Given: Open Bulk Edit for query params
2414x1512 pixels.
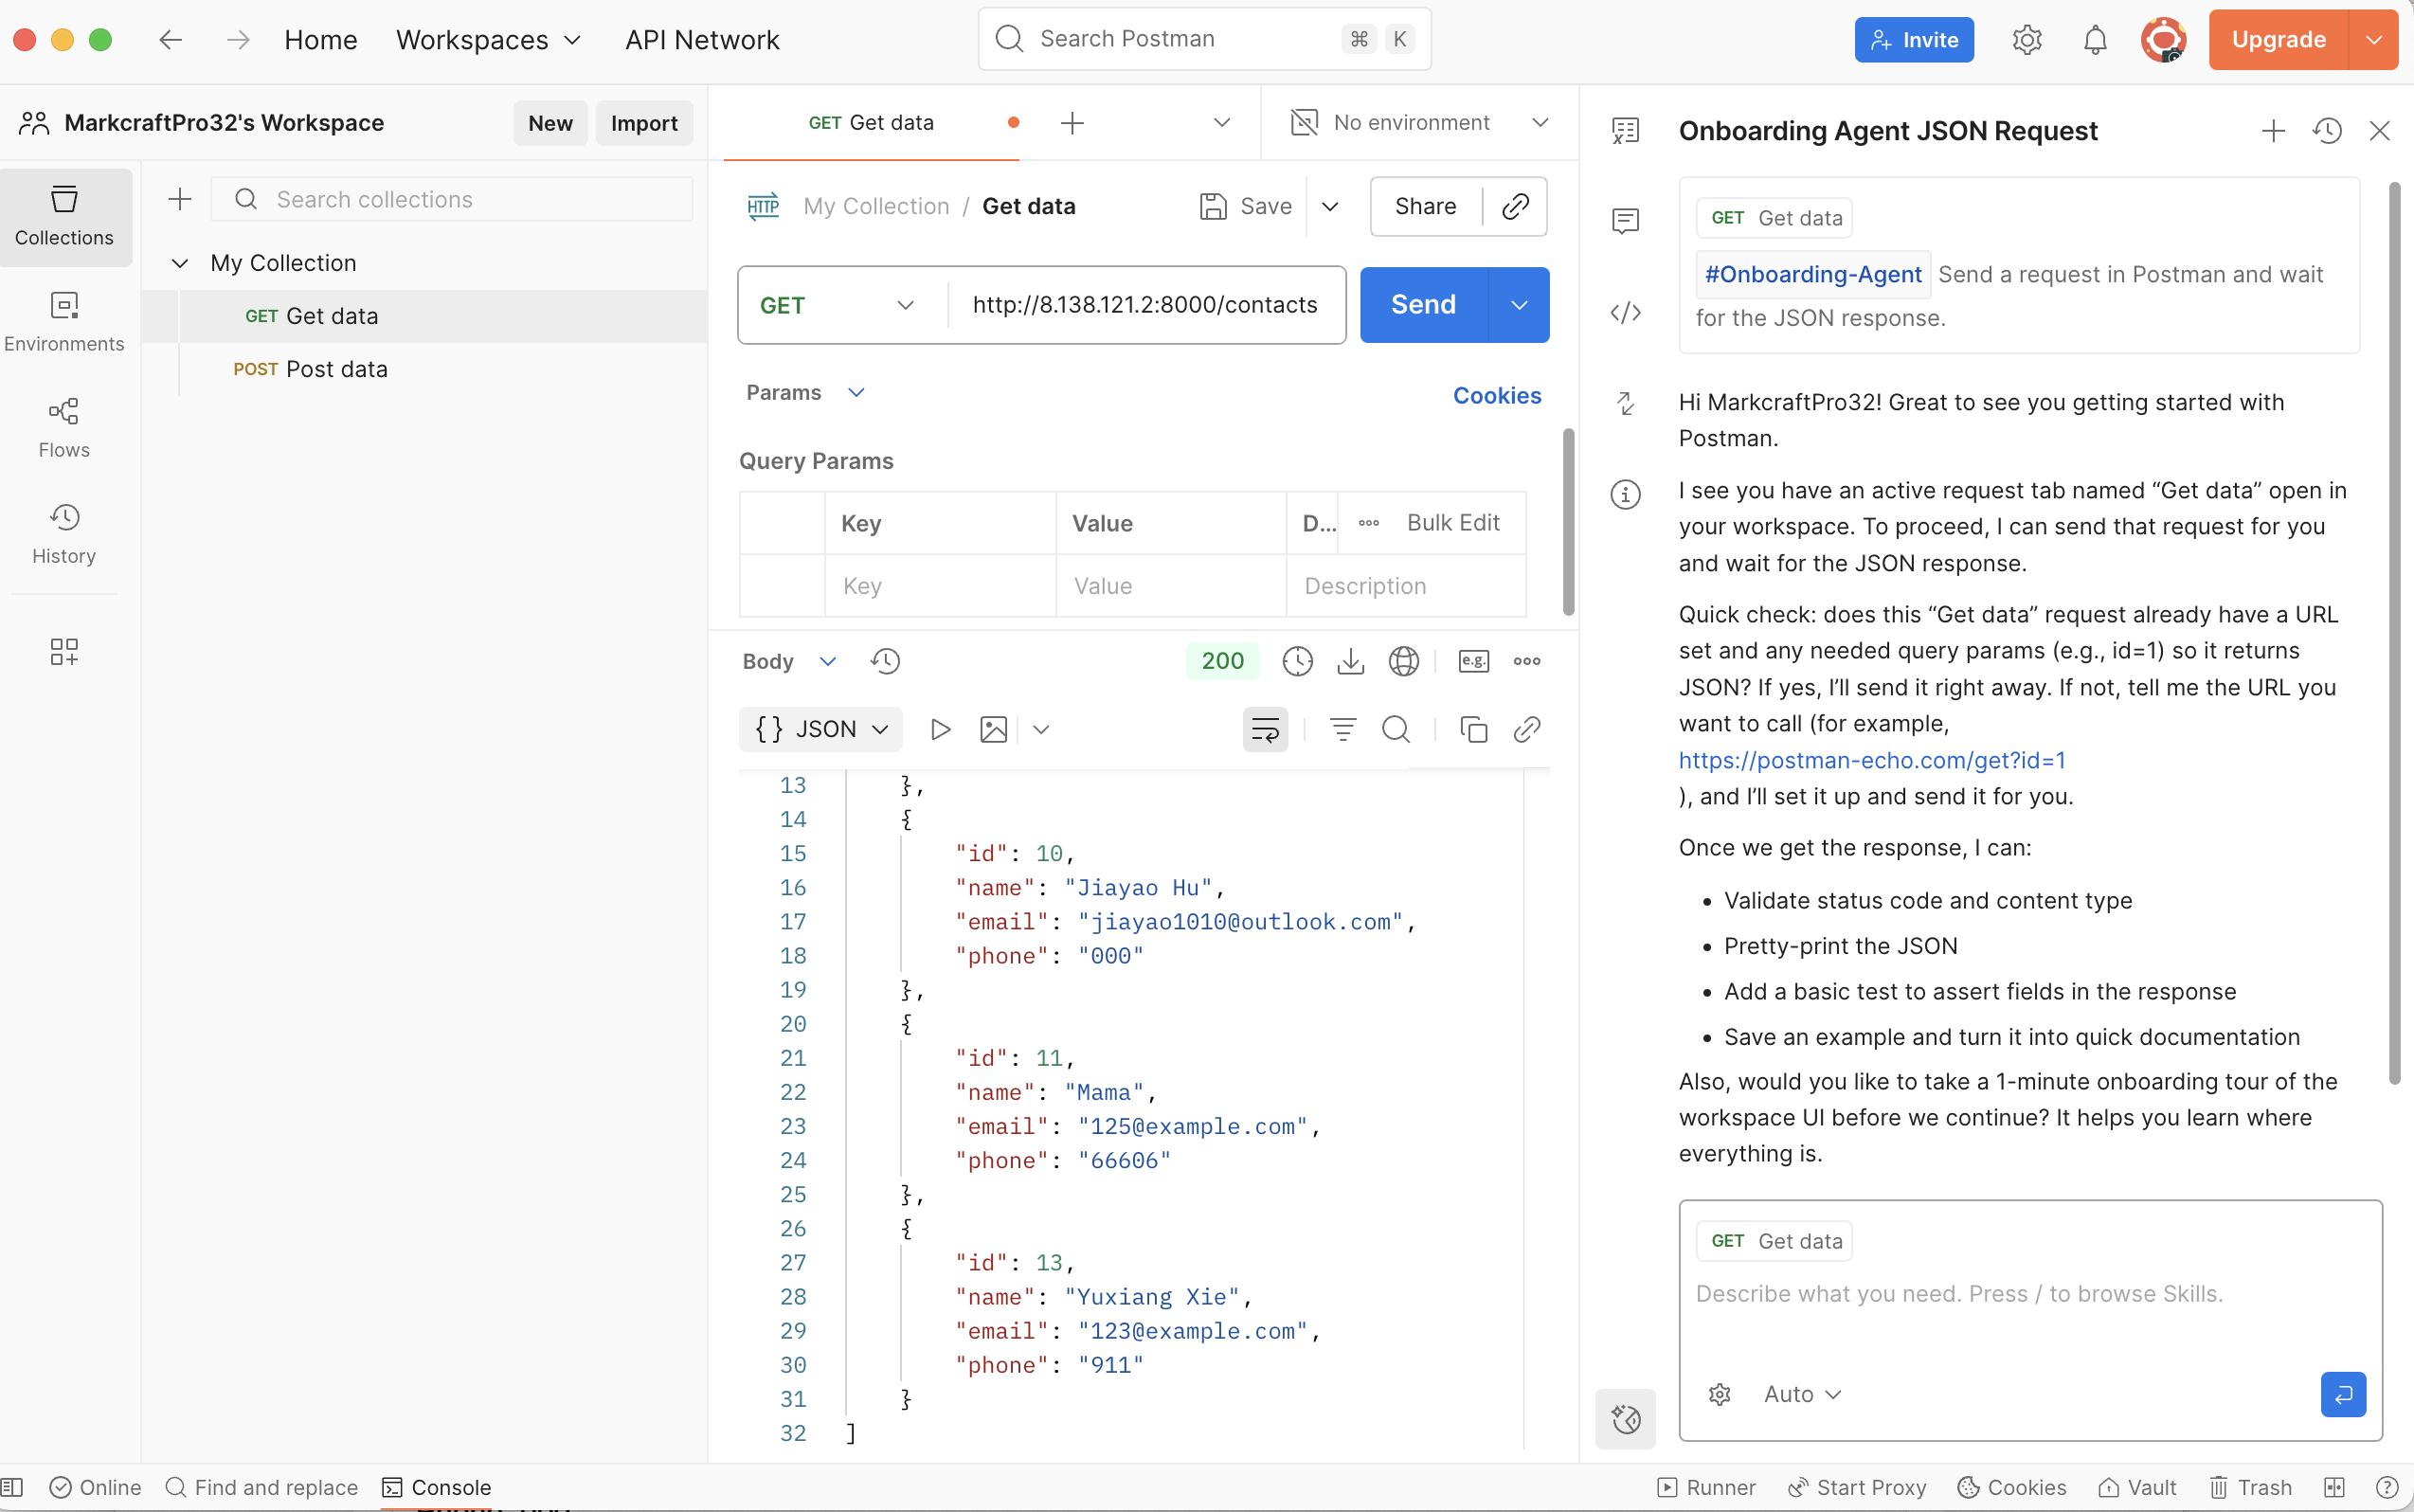Looking at the screenshot, I should point(1453,523).
